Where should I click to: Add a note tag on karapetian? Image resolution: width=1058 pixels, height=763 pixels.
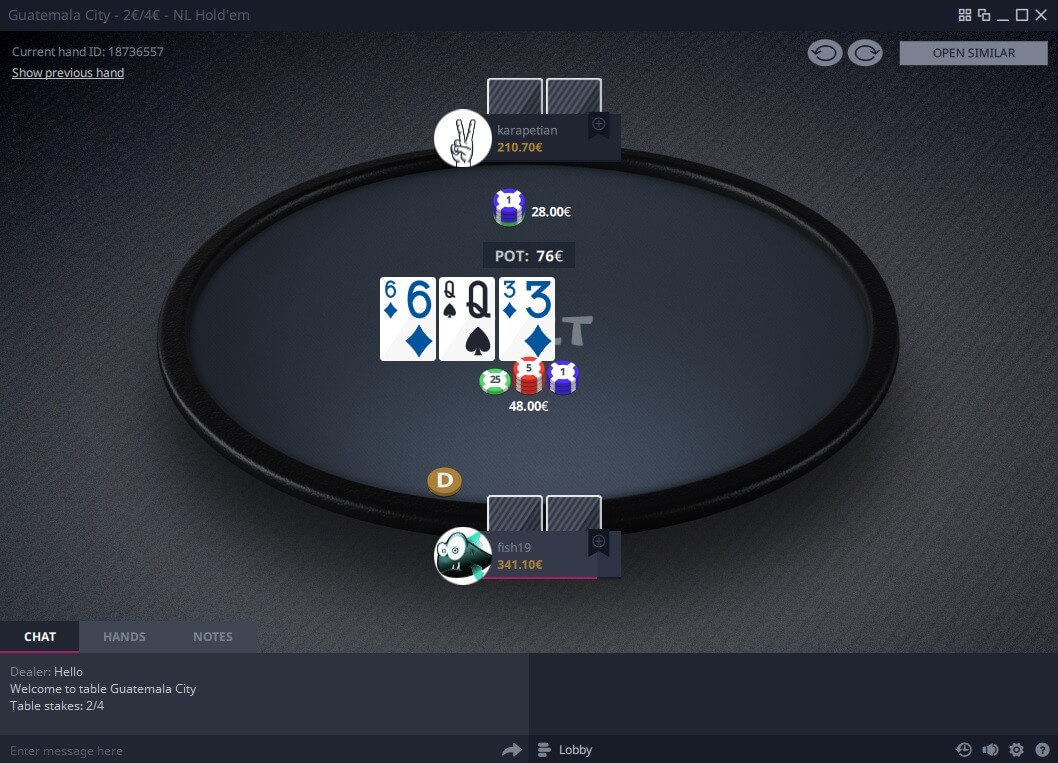click(598, 125)
